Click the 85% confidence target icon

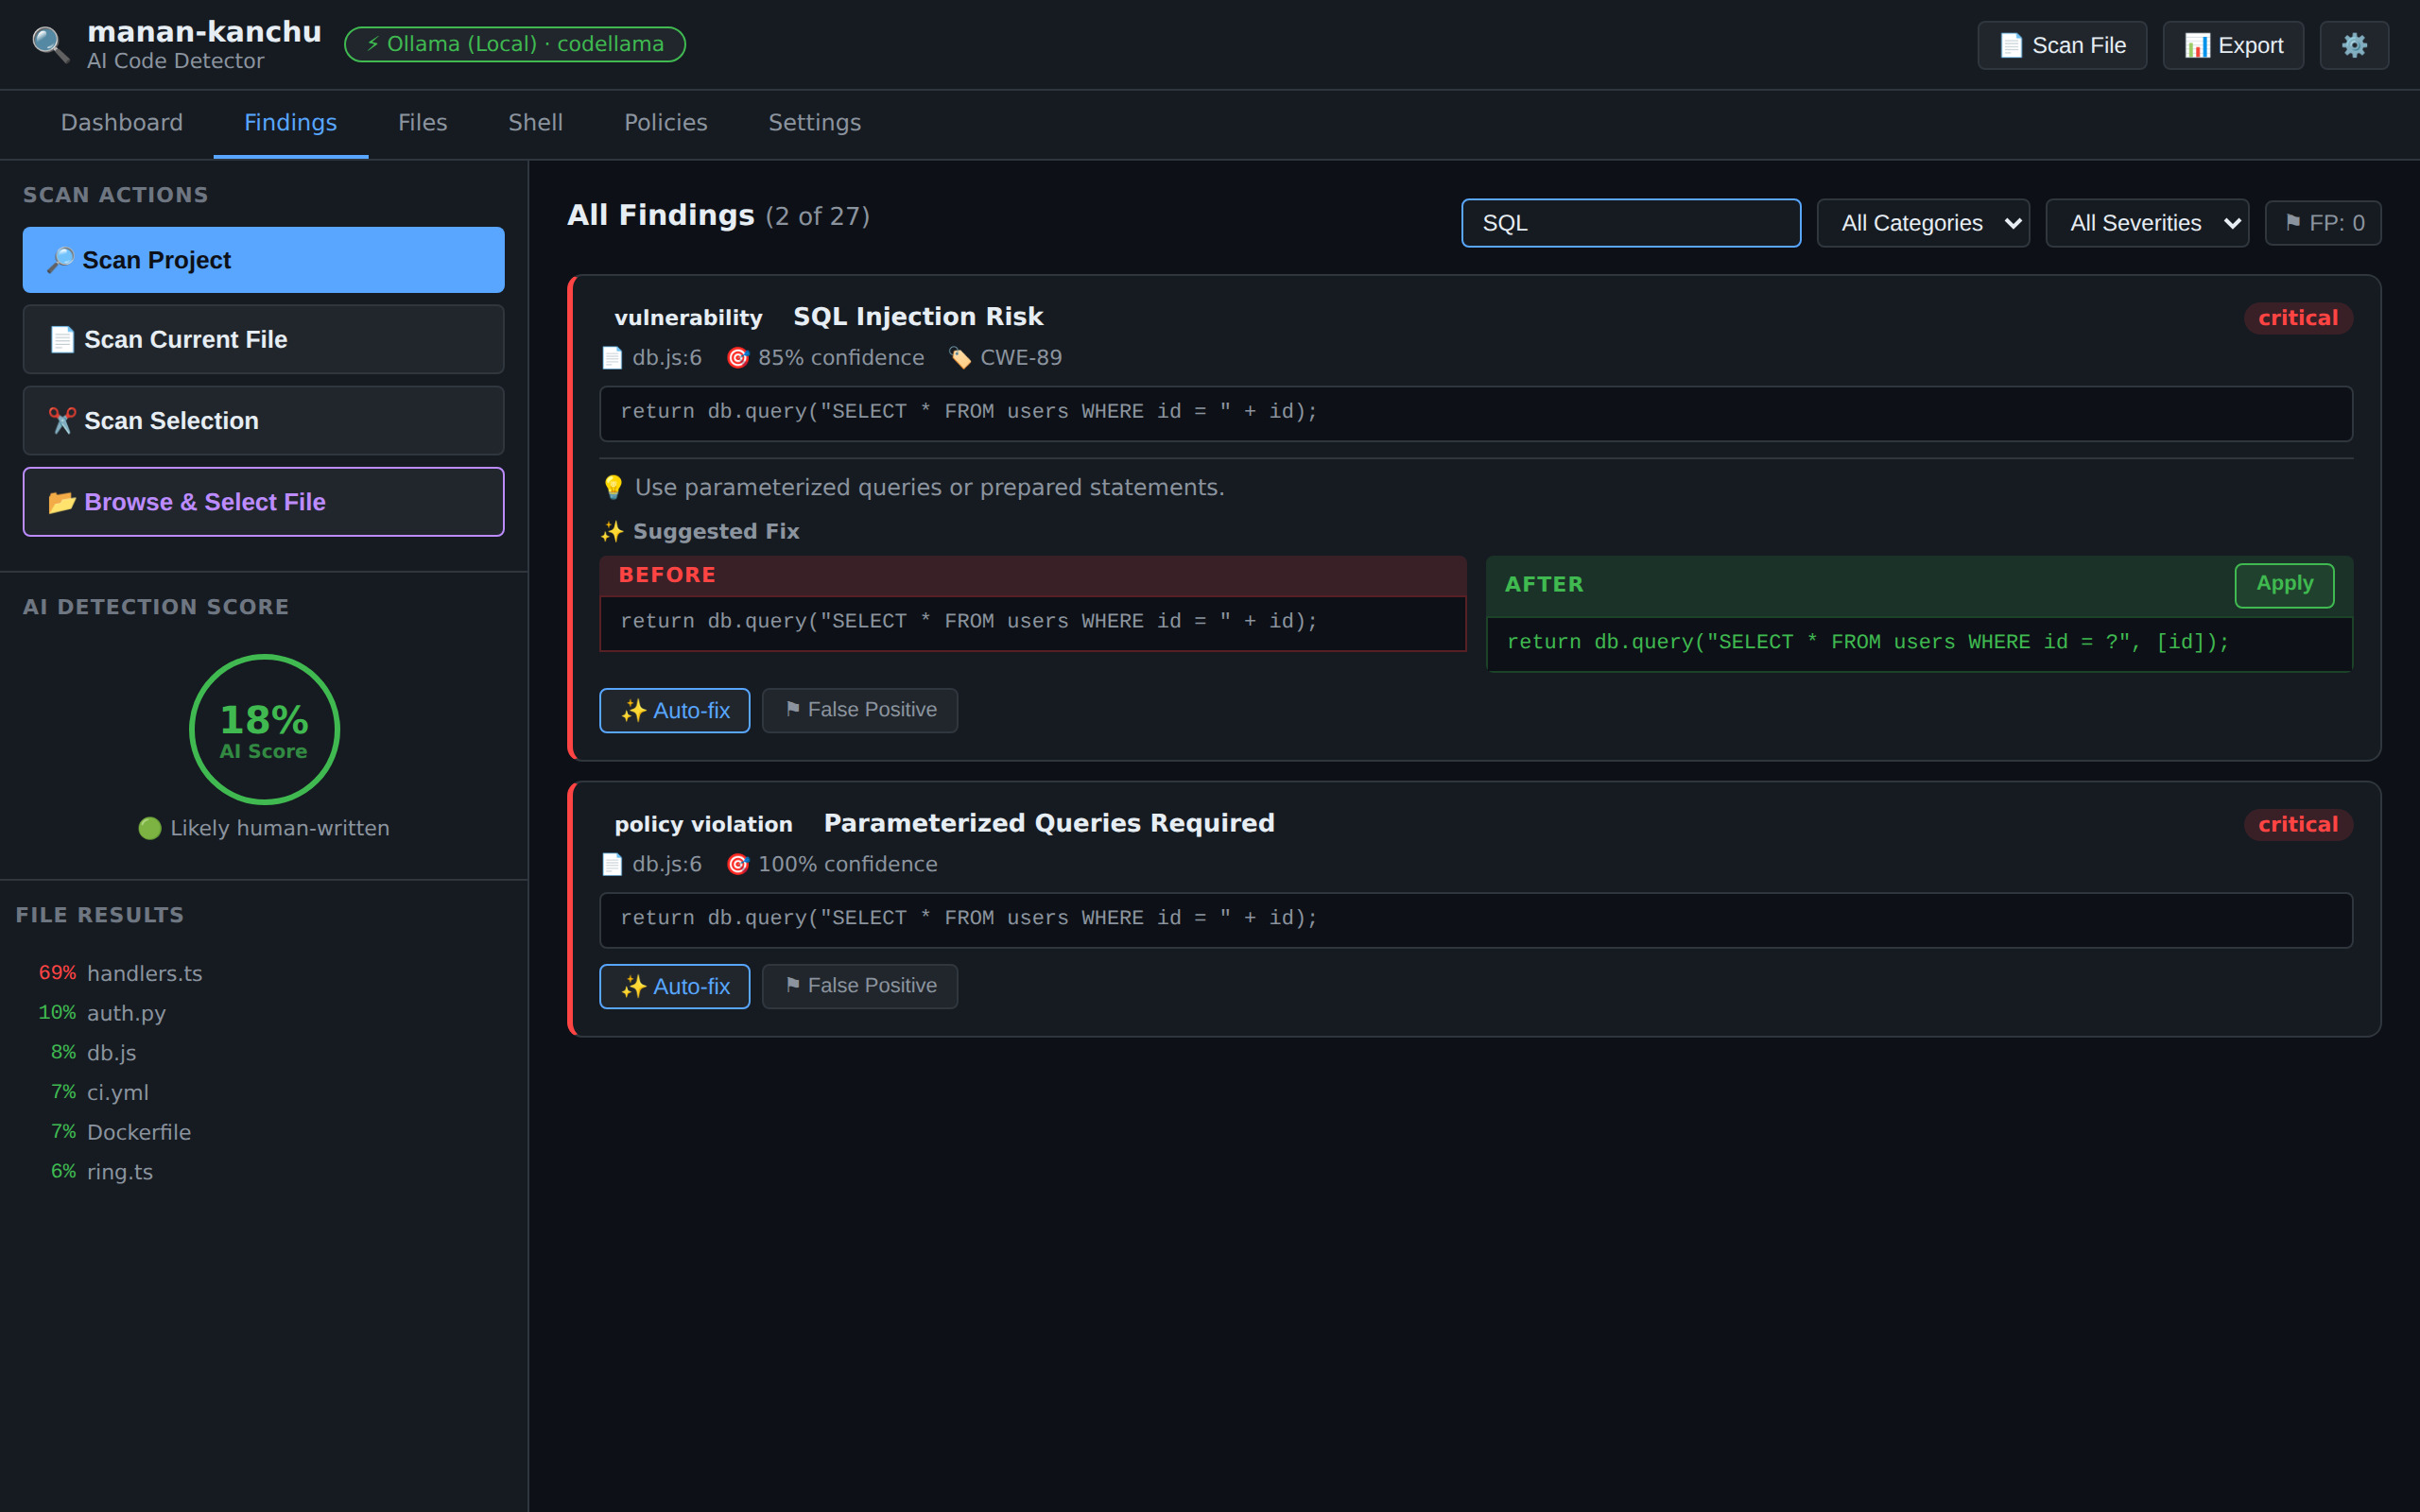pos(738,358)
